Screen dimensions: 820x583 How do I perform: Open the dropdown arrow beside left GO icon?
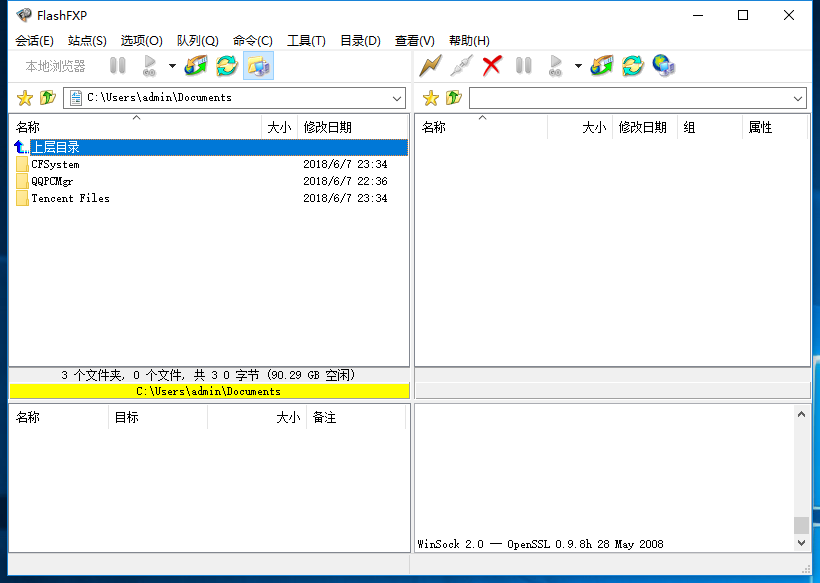pyautogui.click(x=172, y=66)
